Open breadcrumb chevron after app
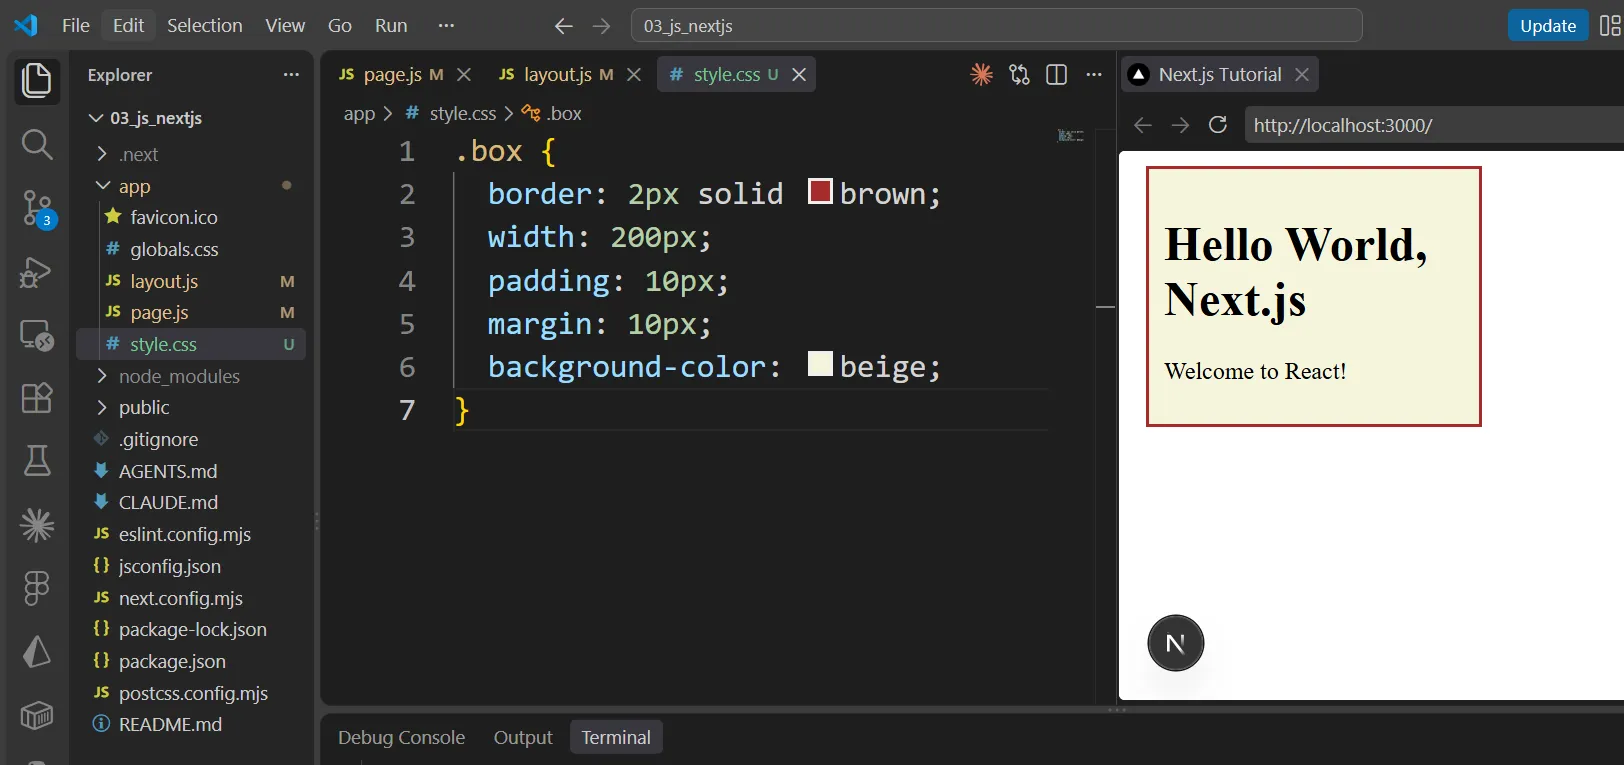 point(388,114)
